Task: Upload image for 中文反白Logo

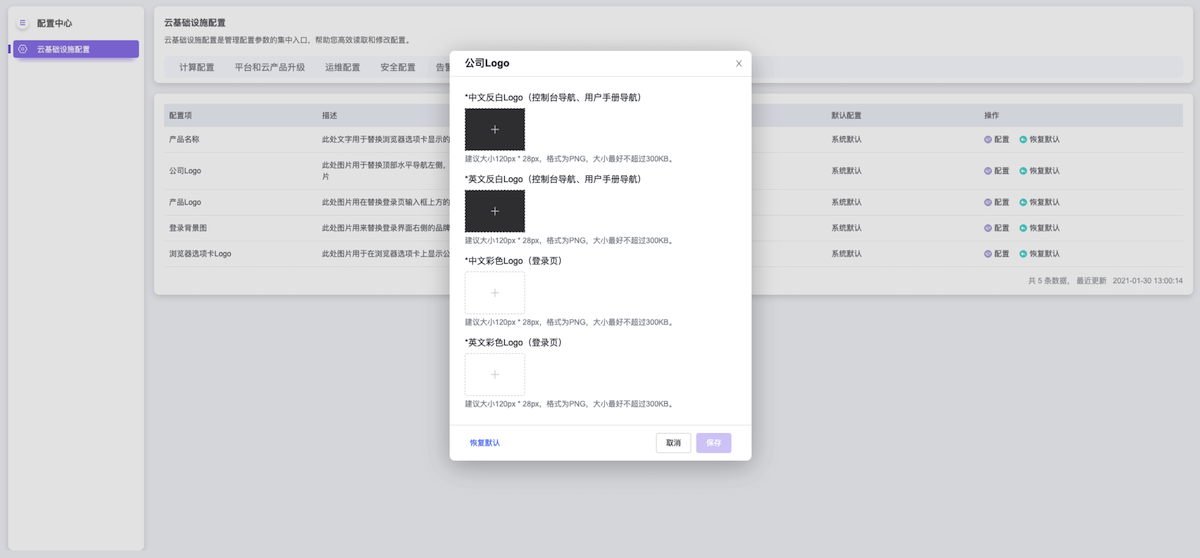Action: [494, 129]
